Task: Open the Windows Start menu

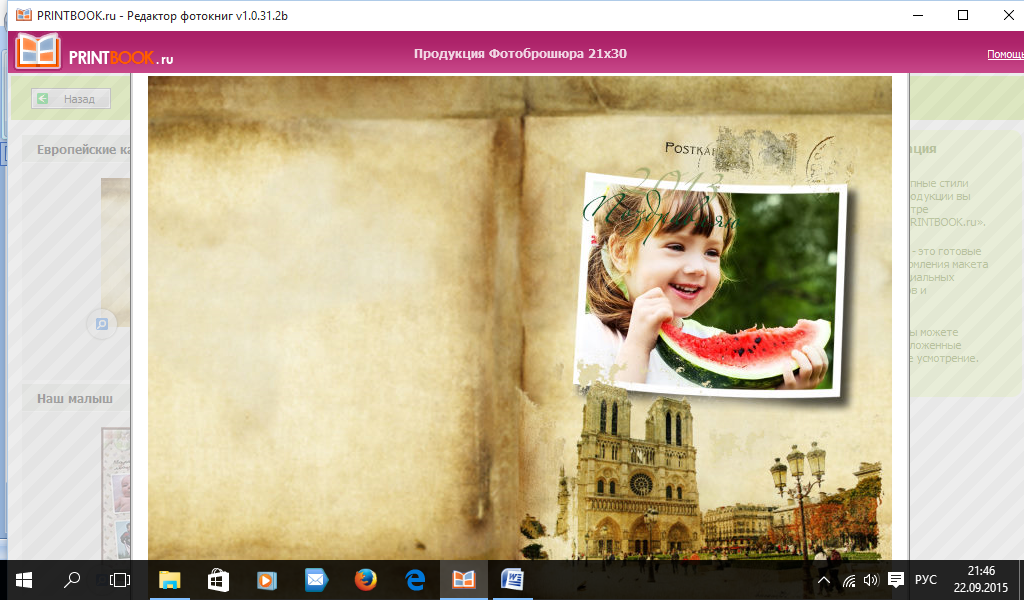Action: click(24, 580)
